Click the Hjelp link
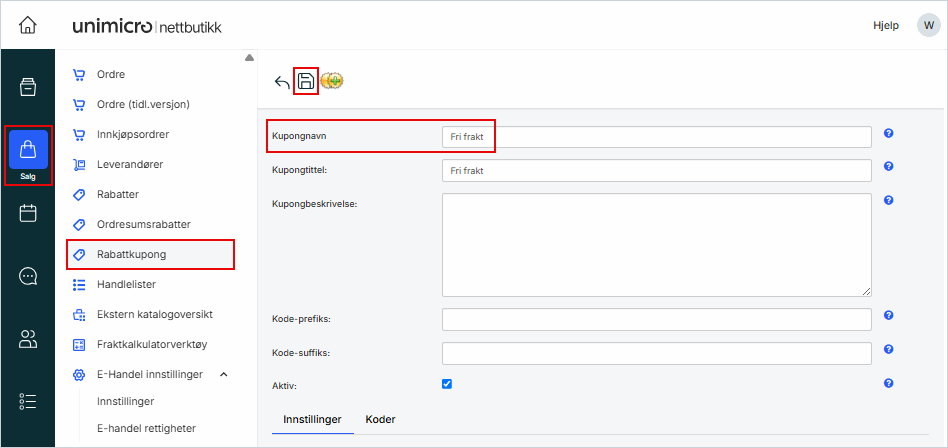 pos(887,25)
